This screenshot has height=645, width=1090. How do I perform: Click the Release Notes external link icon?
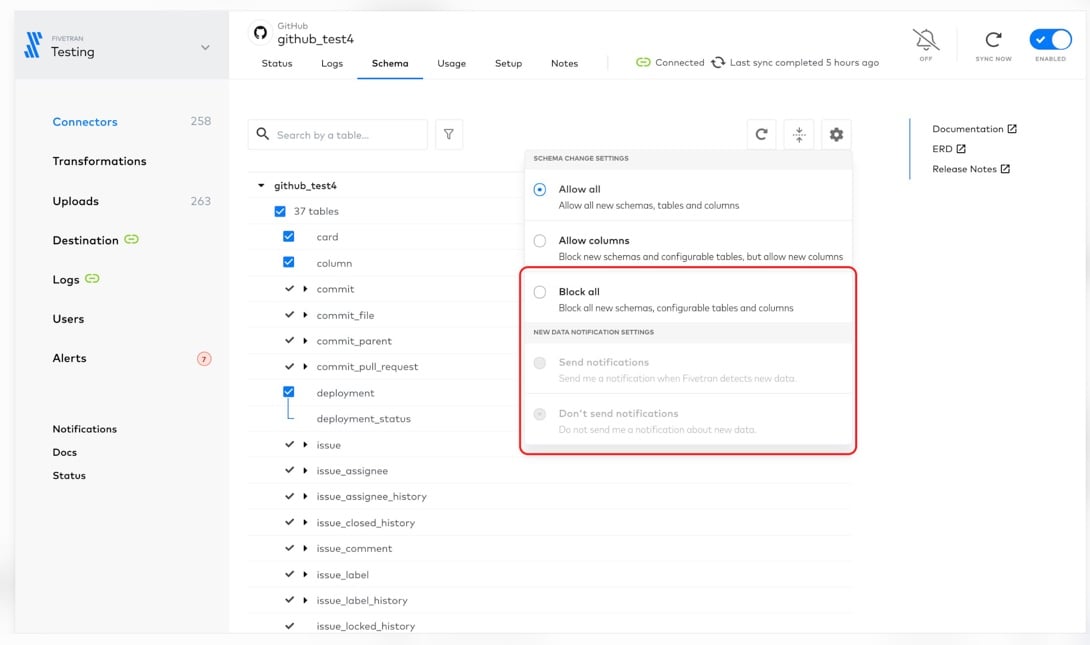1005,169
